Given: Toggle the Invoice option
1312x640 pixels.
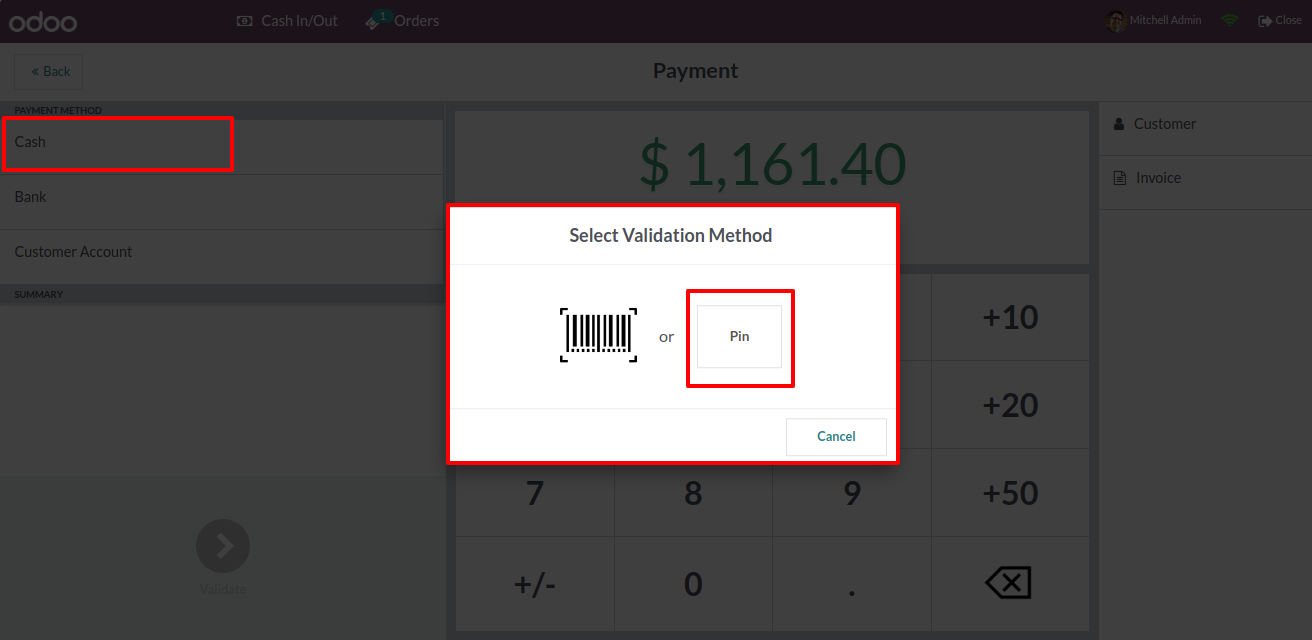Looking at the screenshot, I should 1158,178.
